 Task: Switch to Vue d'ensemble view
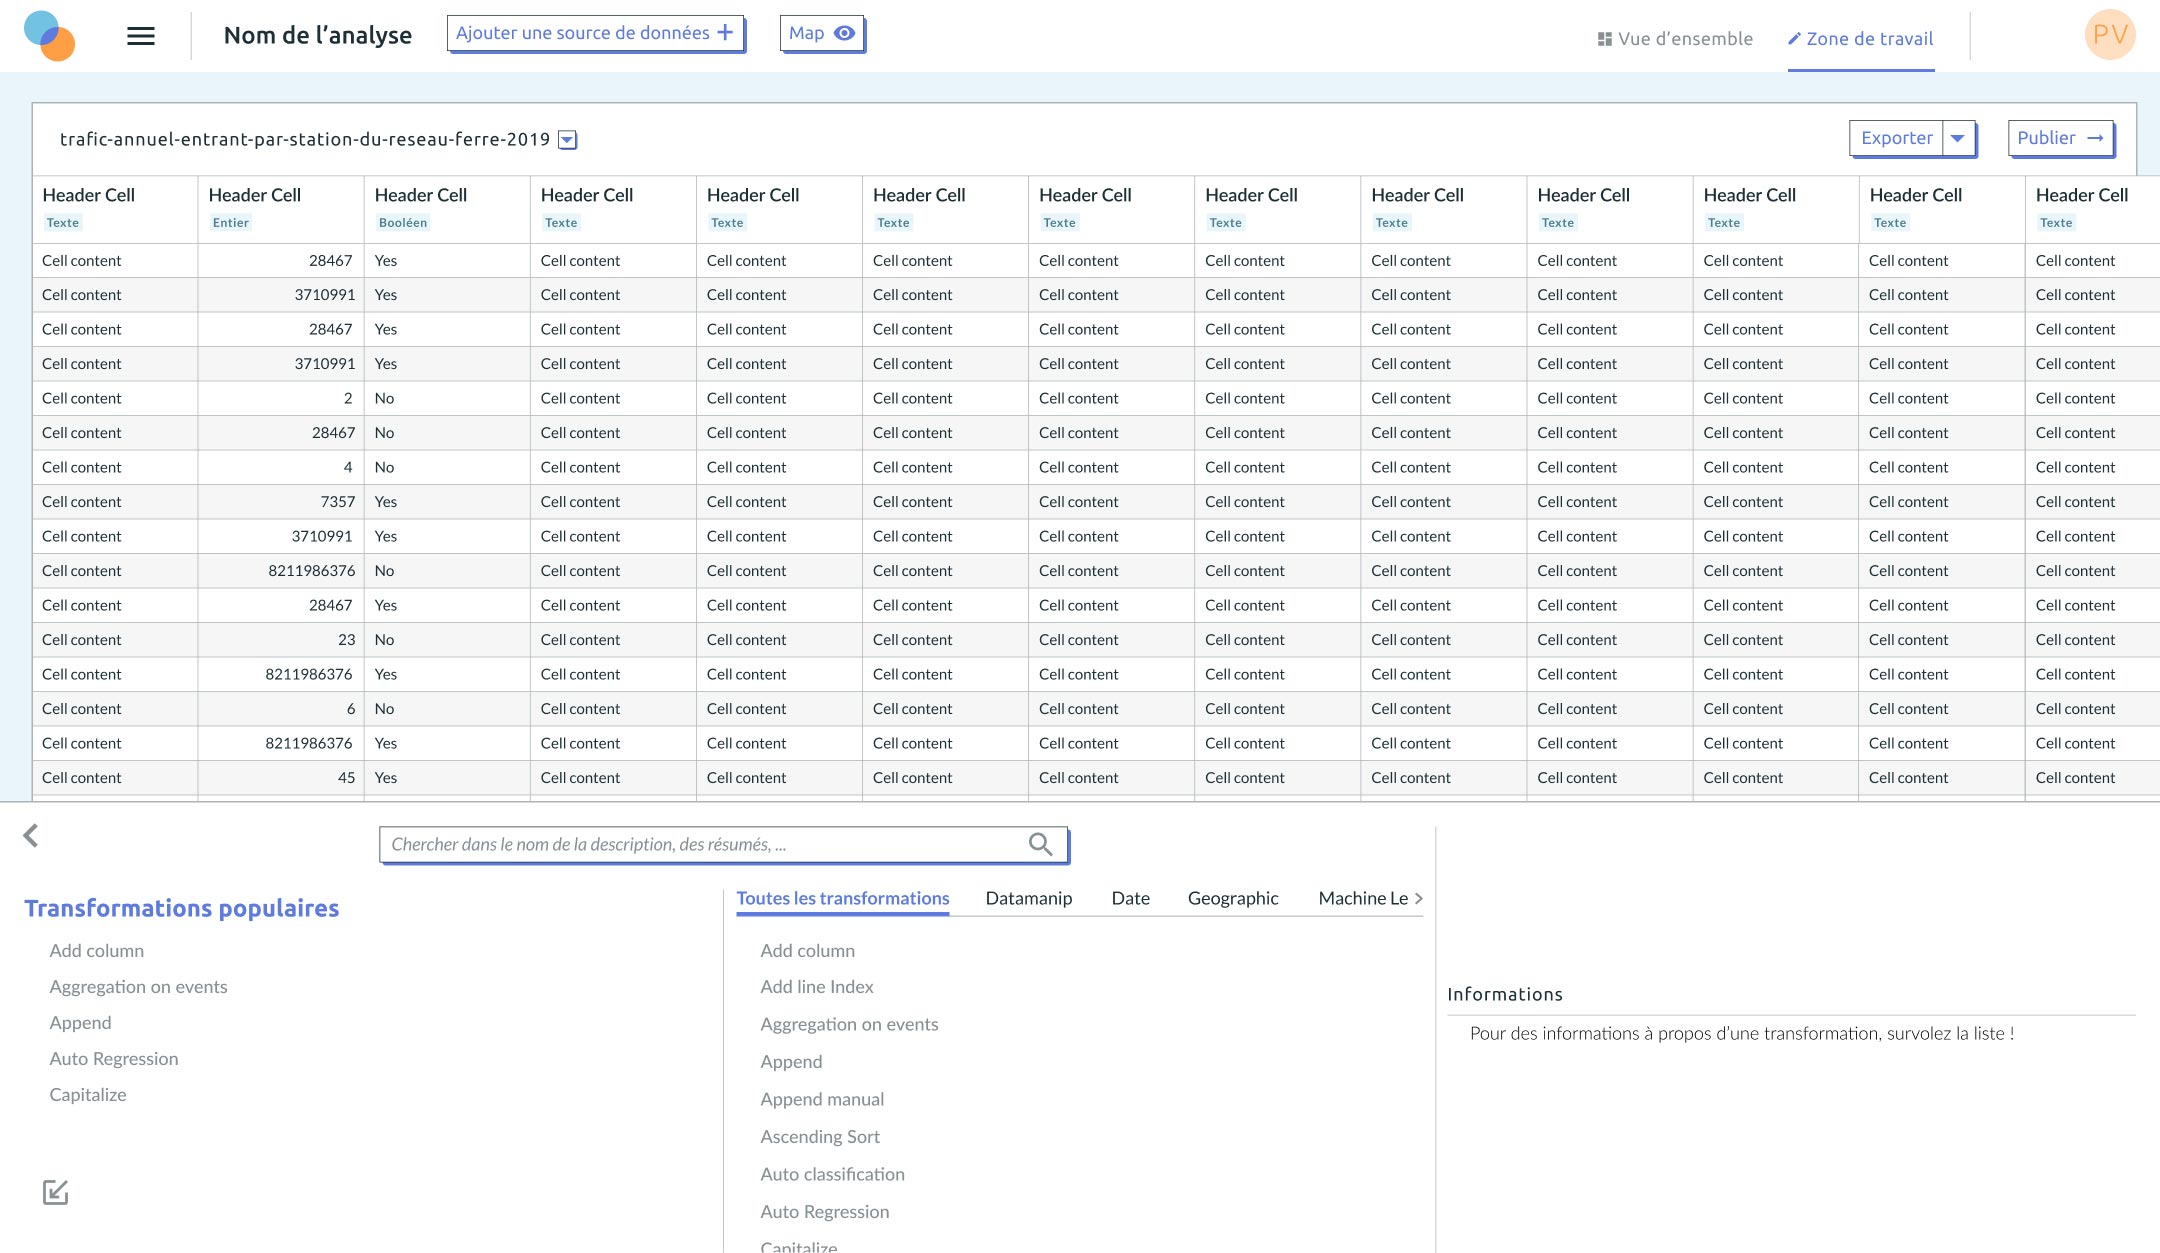click(x=1675, y=39)
